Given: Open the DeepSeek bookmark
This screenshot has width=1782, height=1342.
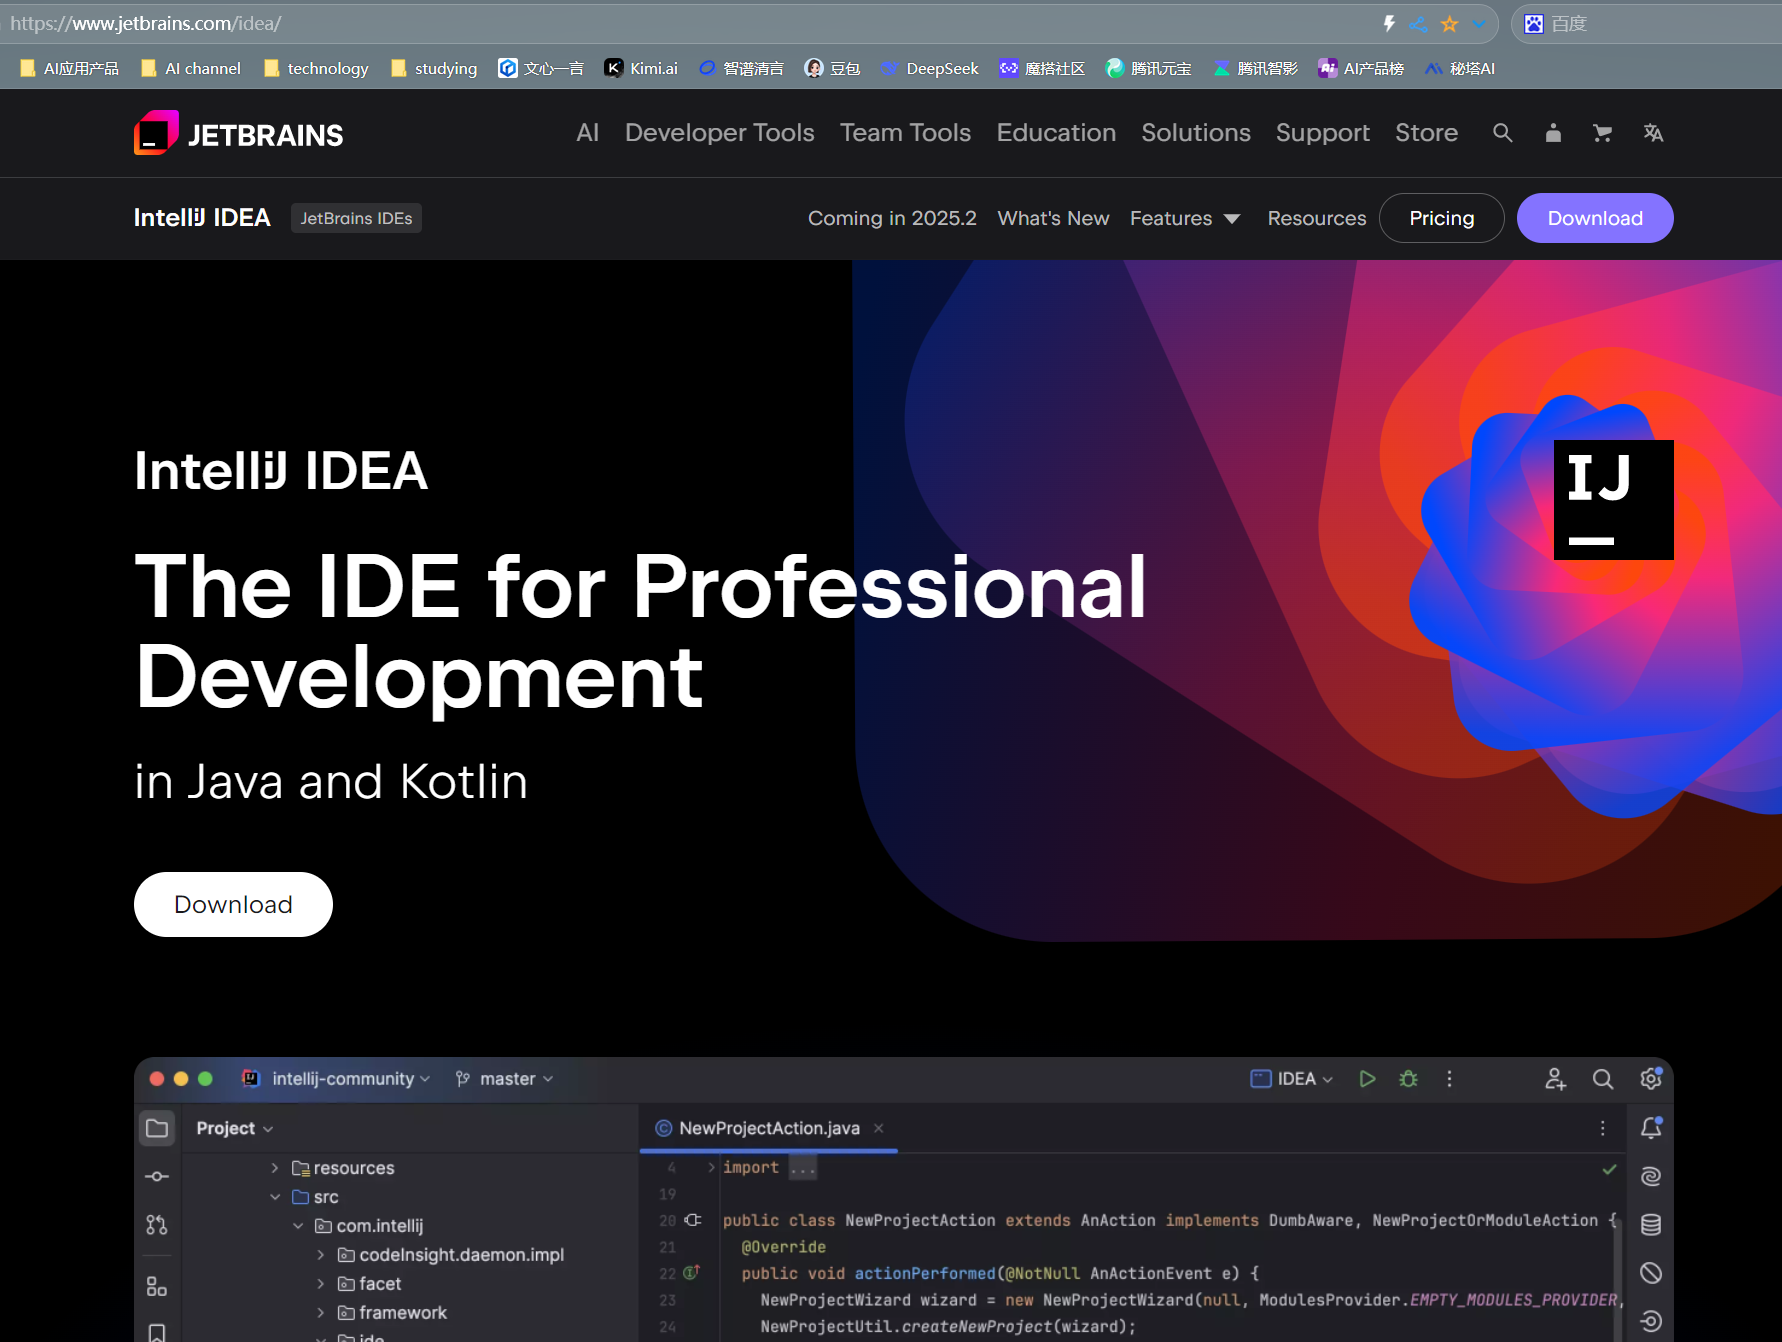Looking at the screenshot, I should [930, 68].
